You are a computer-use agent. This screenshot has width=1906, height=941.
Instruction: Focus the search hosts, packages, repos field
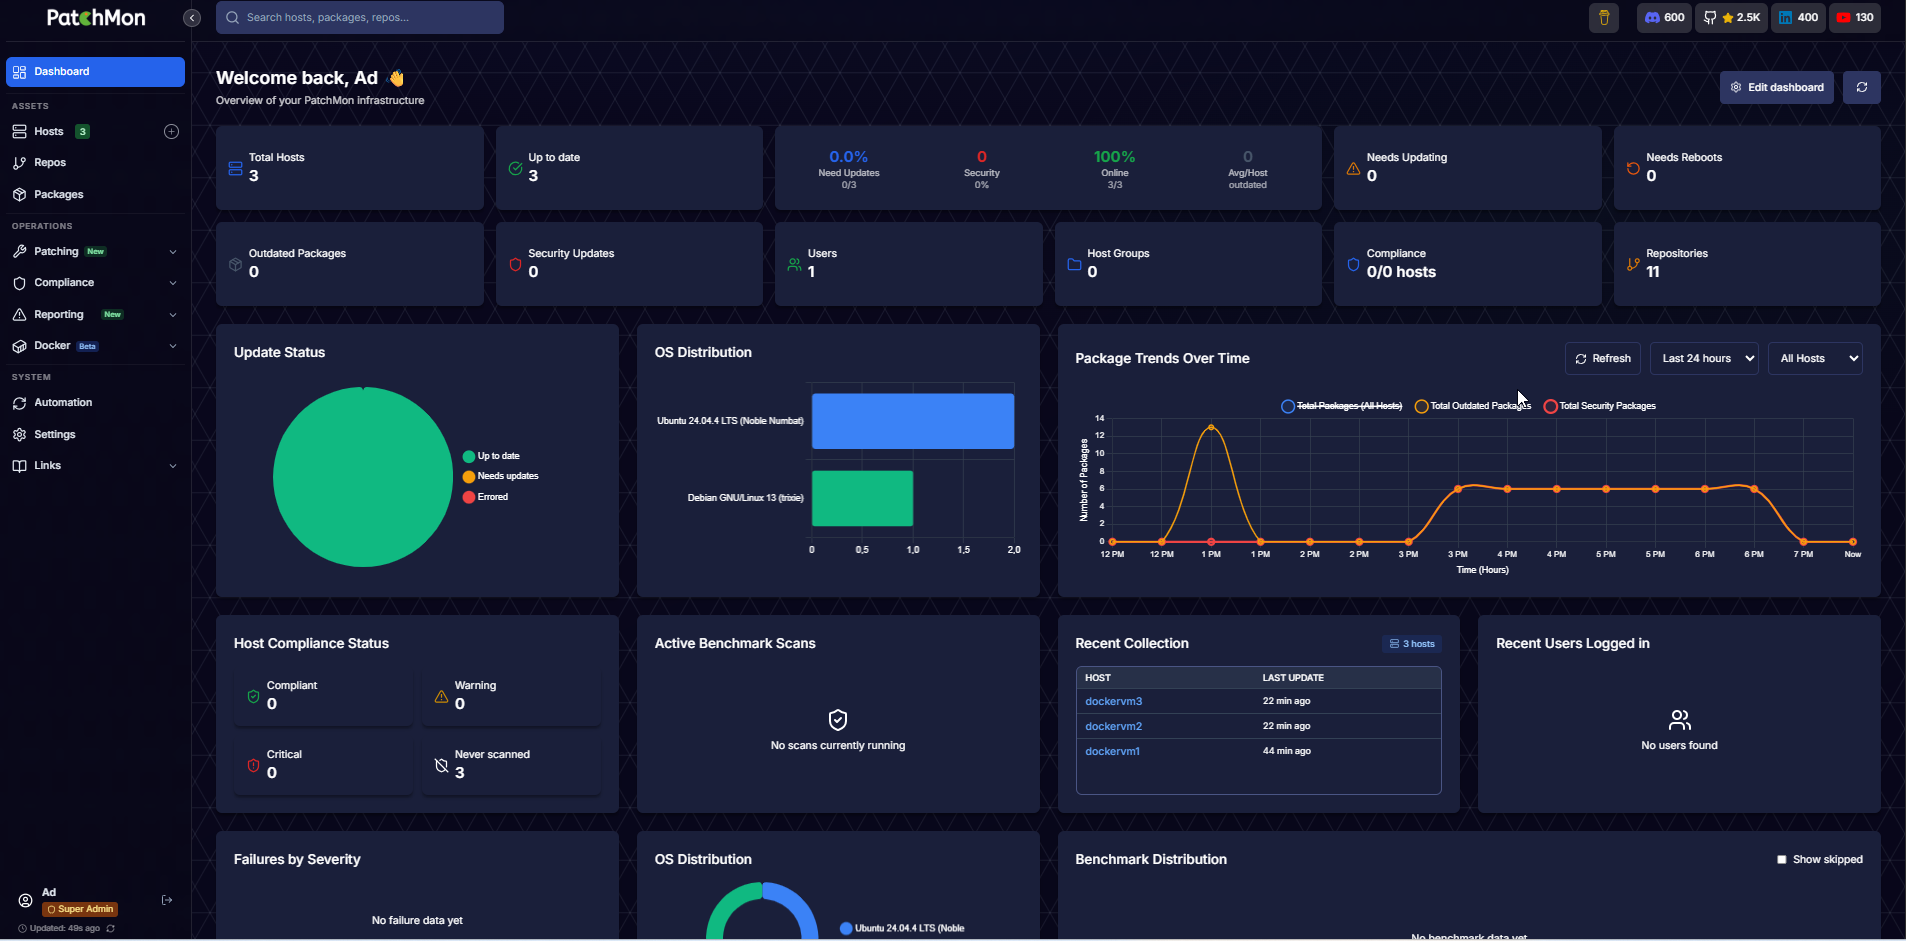360,18
